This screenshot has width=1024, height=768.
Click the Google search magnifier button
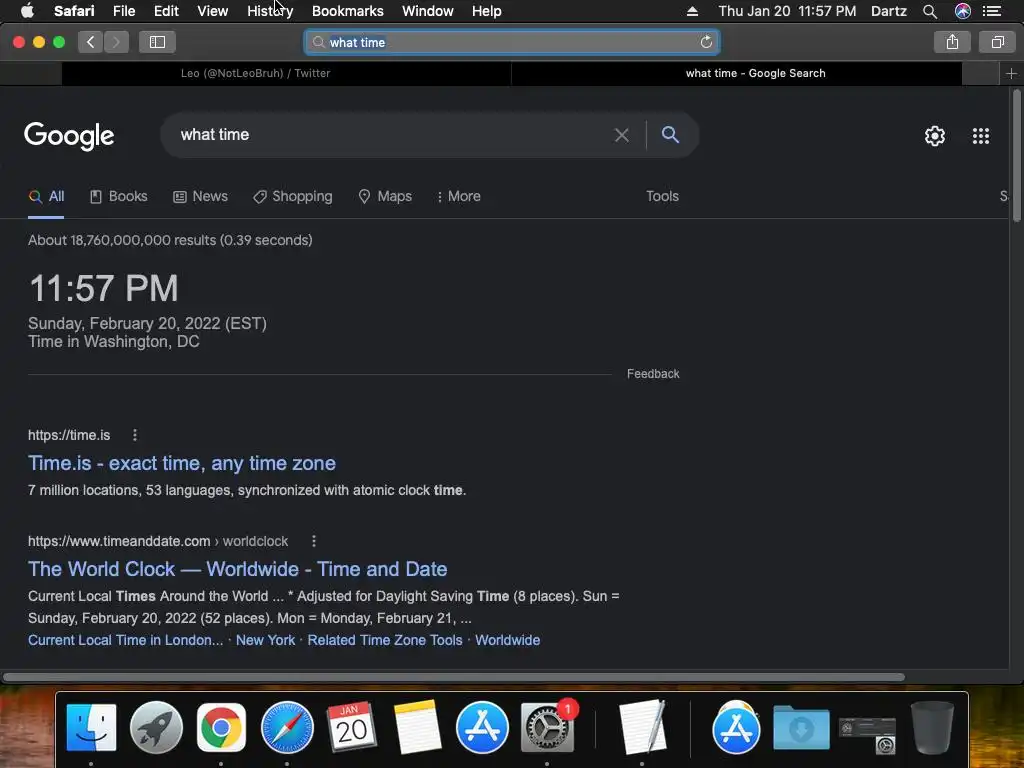pyautogui.click(x=670, y=135)
